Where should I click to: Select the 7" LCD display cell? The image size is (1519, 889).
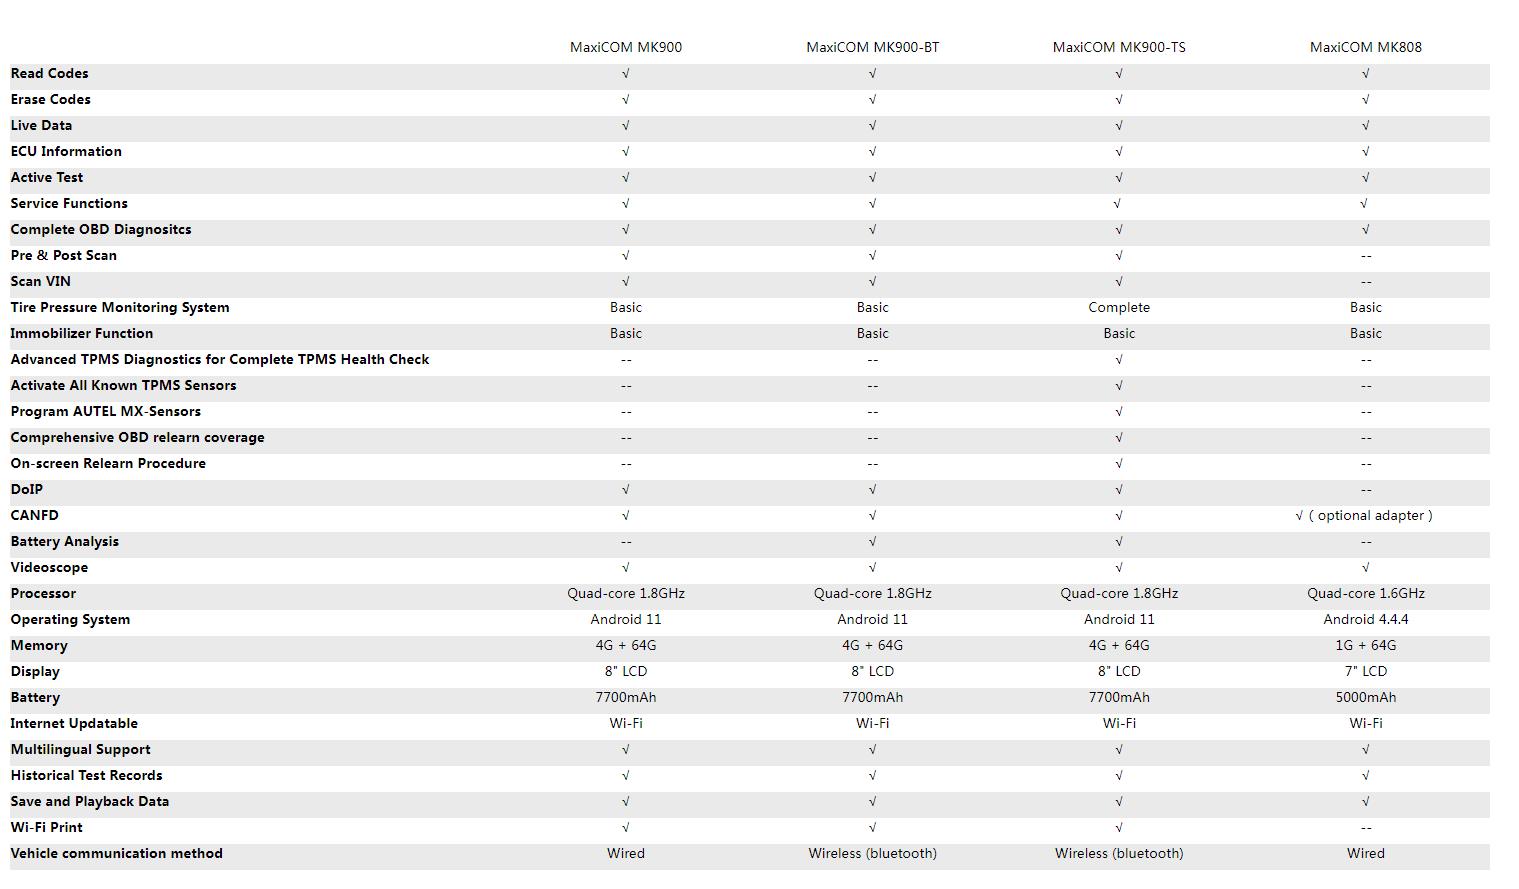pos(1365,671)
